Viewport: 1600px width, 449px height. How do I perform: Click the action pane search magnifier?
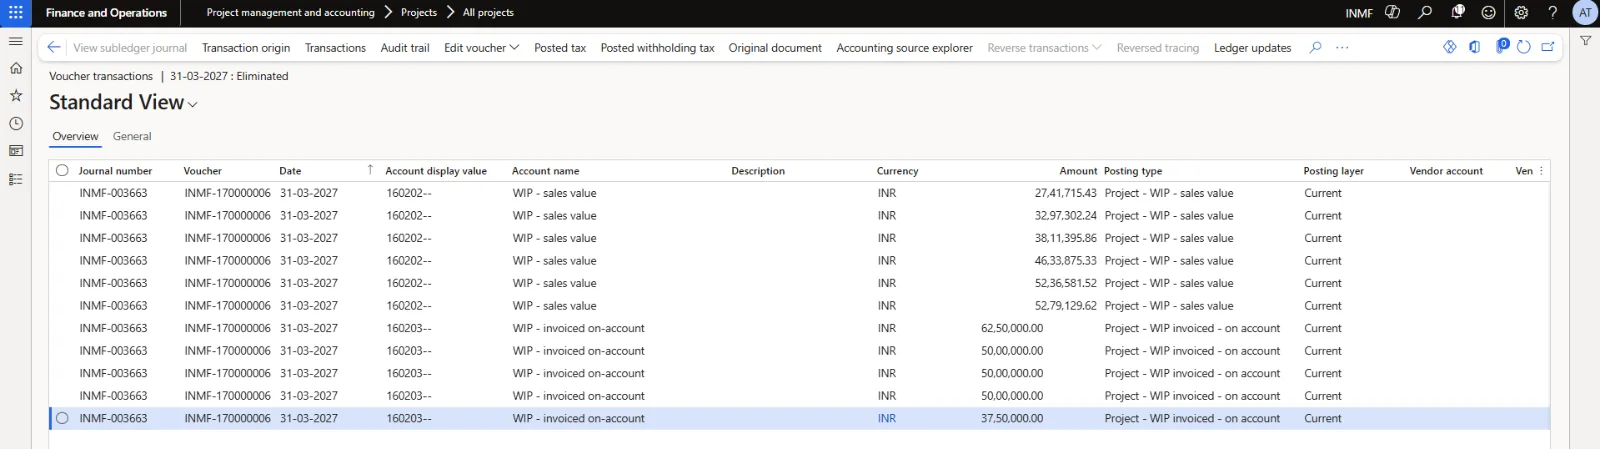[x=1315, y=47]
